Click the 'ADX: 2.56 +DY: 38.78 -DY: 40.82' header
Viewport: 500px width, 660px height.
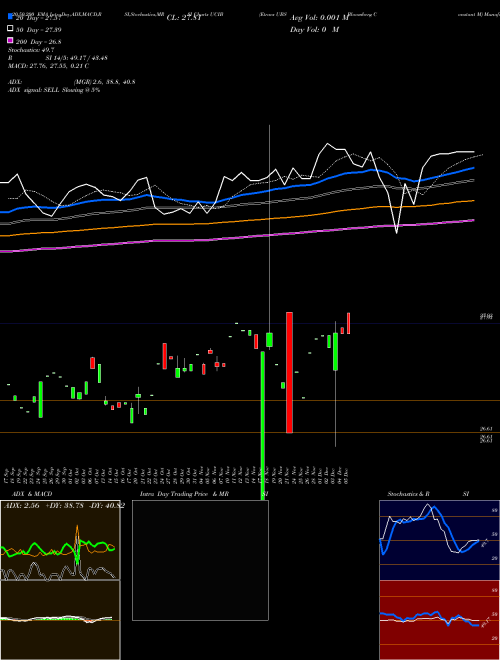[64, 506]
